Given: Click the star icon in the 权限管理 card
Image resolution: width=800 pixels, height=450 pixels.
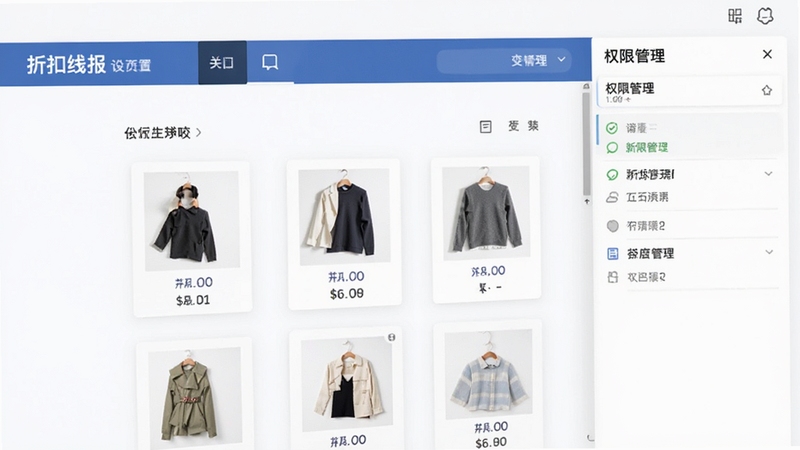Looking at the screenshot, I should (766, 90).
